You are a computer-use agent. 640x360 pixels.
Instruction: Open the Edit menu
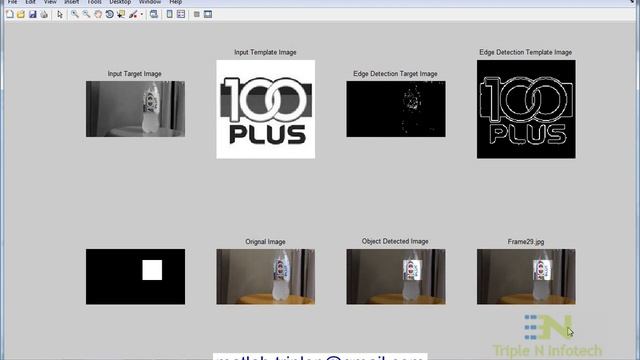(x=31, y=2)
